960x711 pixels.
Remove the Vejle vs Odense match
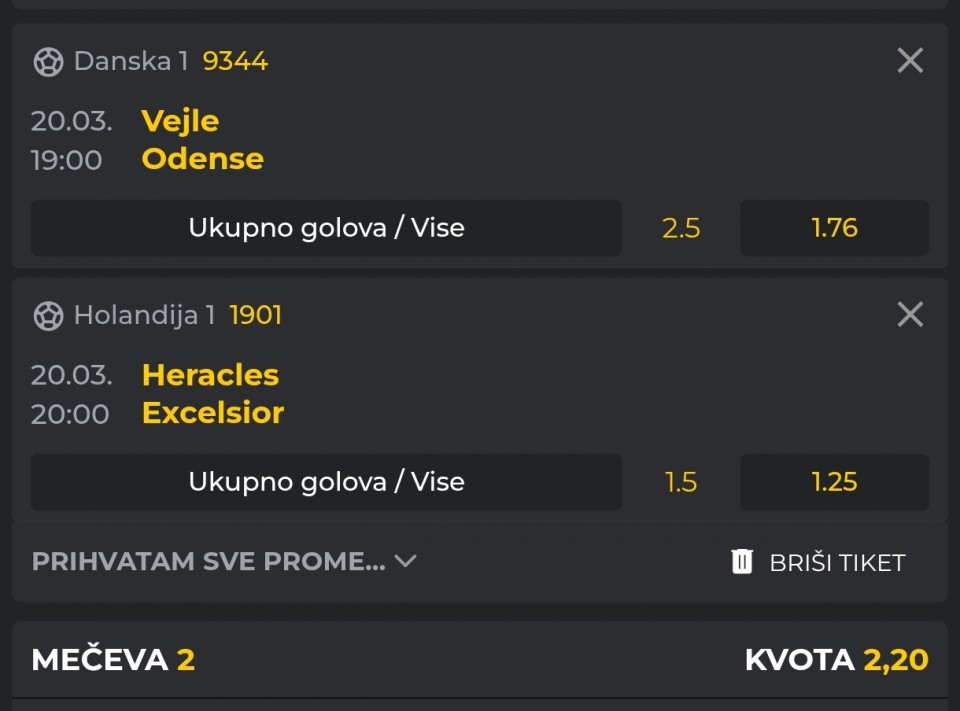coord(910,61)
